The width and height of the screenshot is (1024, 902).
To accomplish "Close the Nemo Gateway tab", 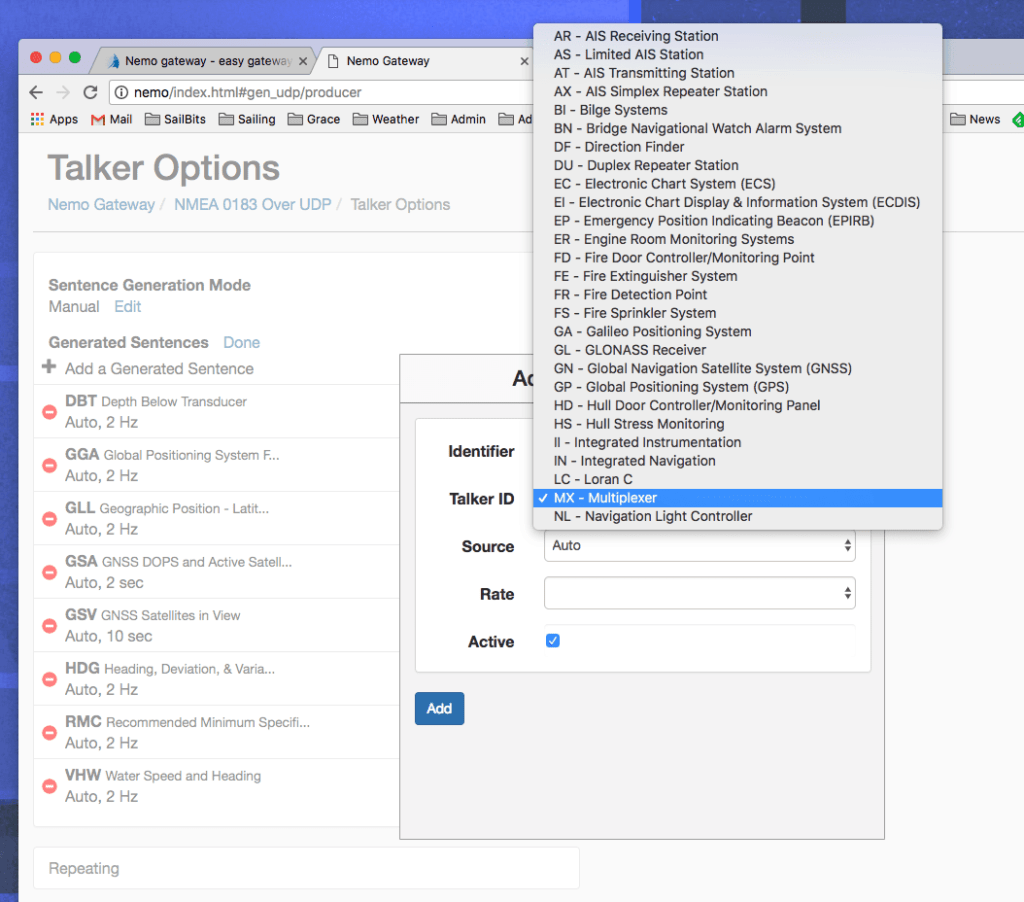I will coord(524,61).
